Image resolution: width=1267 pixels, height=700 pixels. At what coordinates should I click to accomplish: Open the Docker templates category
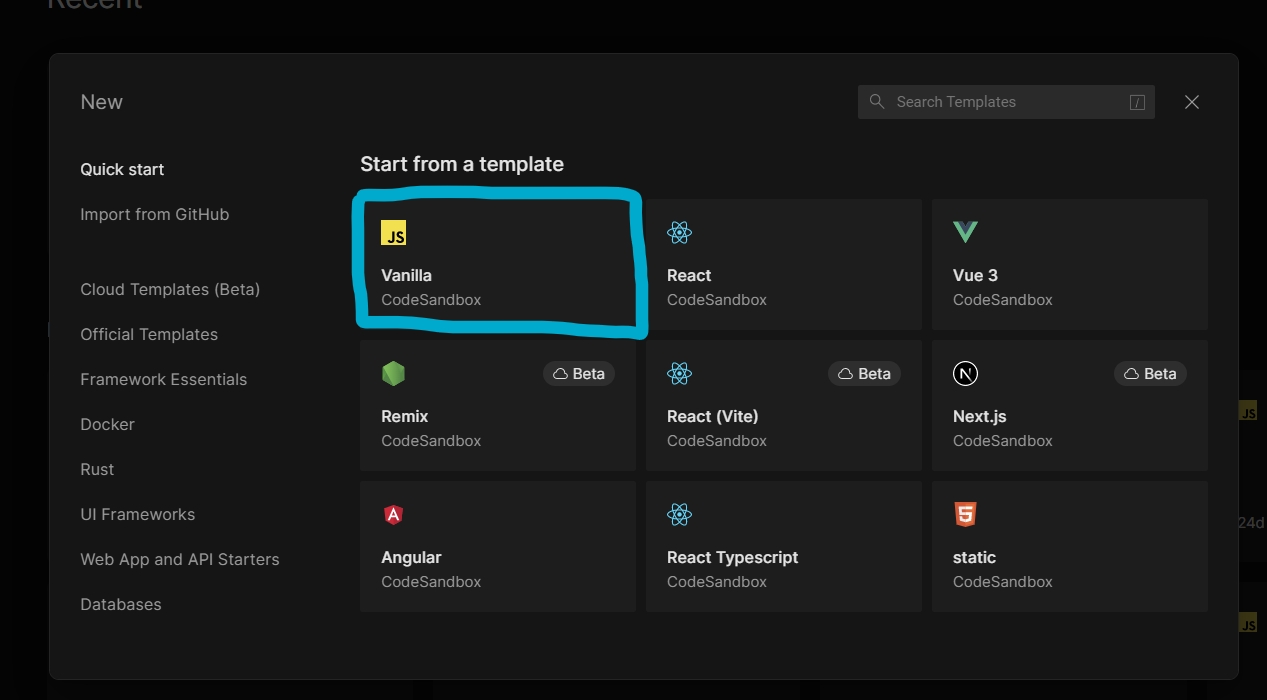tap(107, 425)
